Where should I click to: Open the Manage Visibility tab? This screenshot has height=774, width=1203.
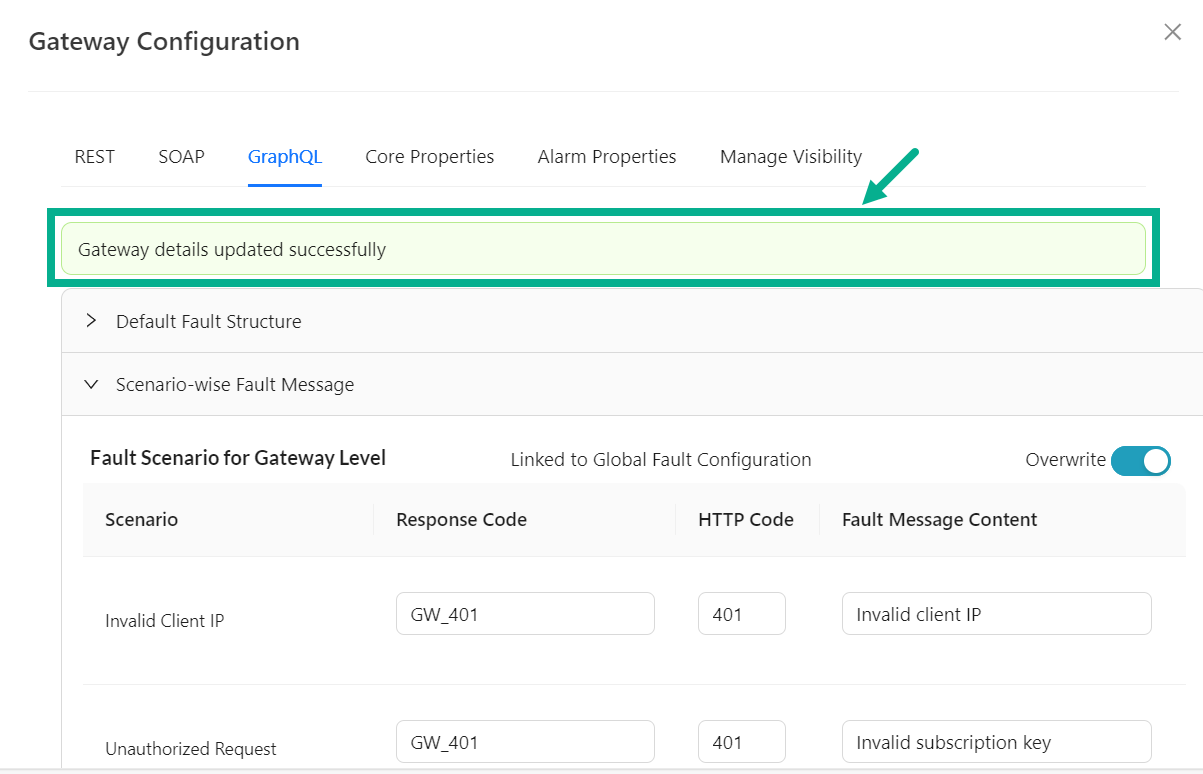tap(790, 157)
